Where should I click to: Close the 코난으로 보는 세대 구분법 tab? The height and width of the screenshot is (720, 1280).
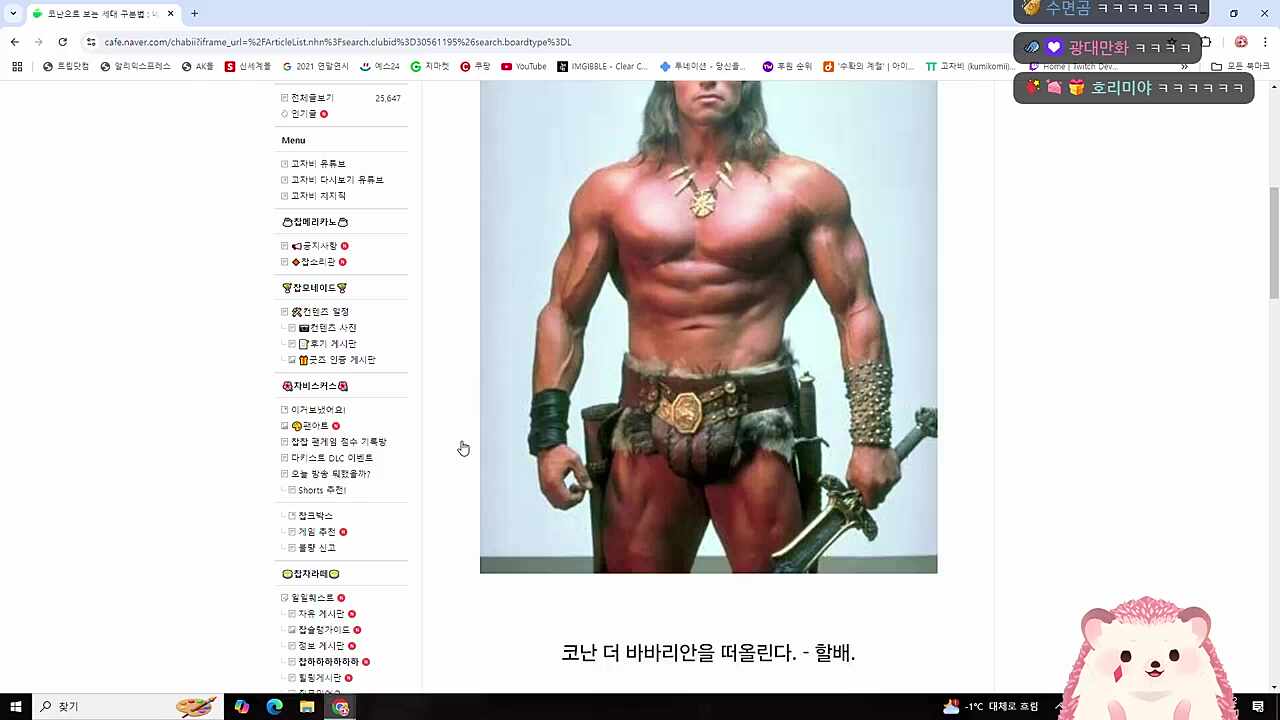click(170, 14)
